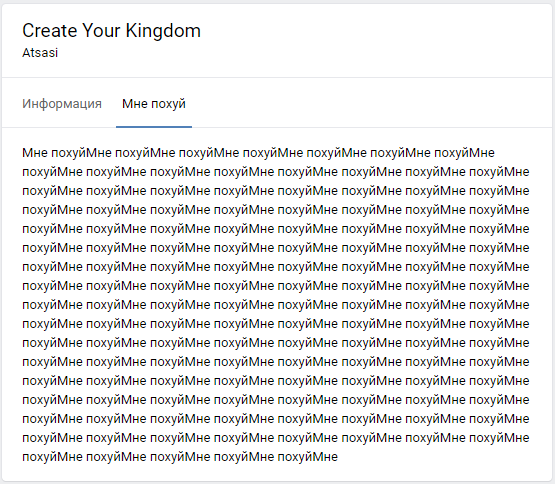Click the last short line of the text
The height and width of the screenshot is (484, 555).
coord(180,457)
